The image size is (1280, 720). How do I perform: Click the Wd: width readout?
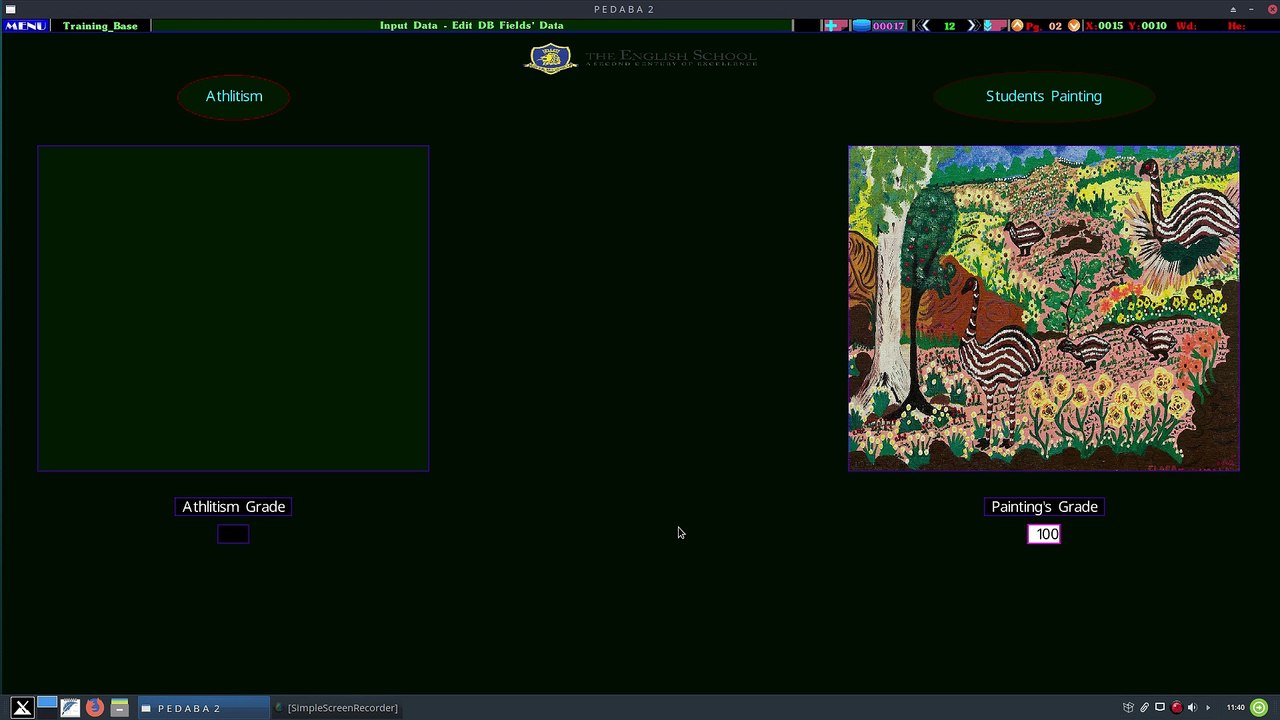tap(1187, 26)
